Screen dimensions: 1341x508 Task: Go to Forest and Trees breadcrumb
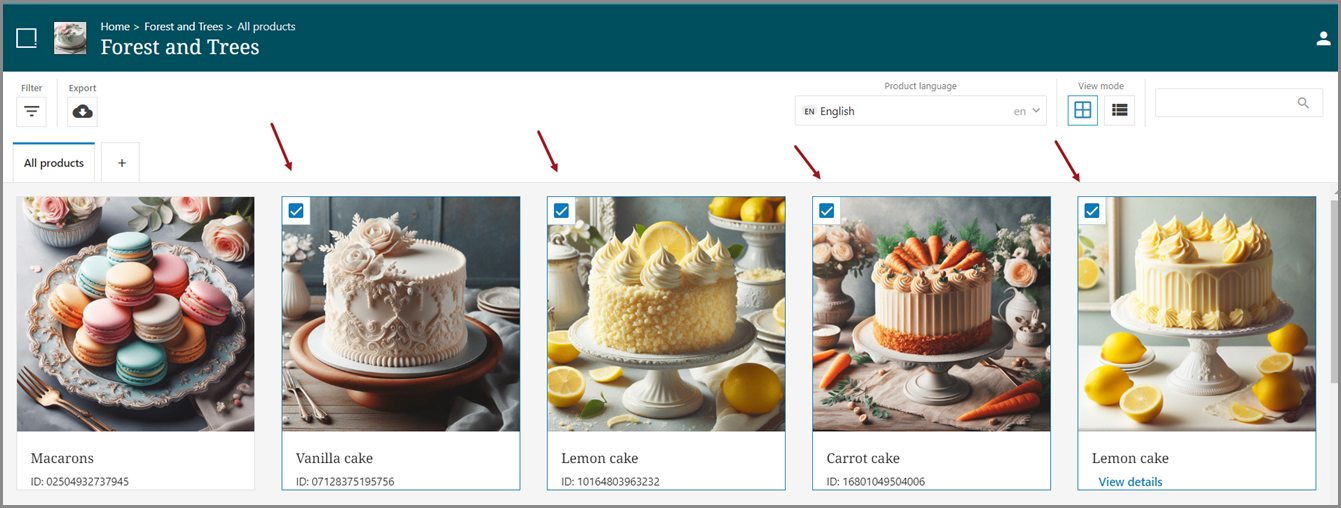tap(183, 27)
